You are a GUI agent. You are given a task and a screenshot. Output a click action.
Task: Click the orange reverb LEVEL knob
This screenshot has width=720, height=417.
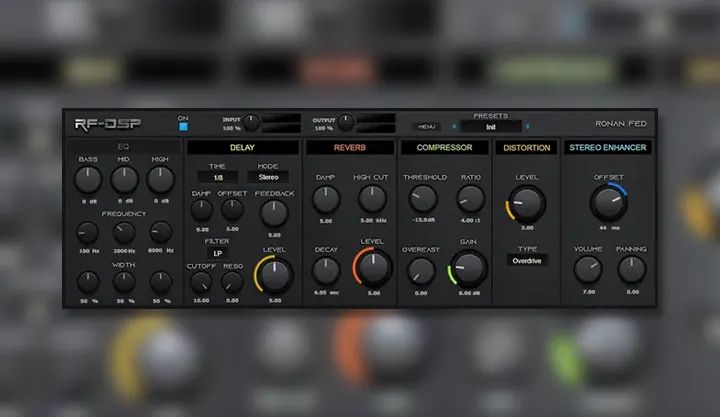coord(373,267)
